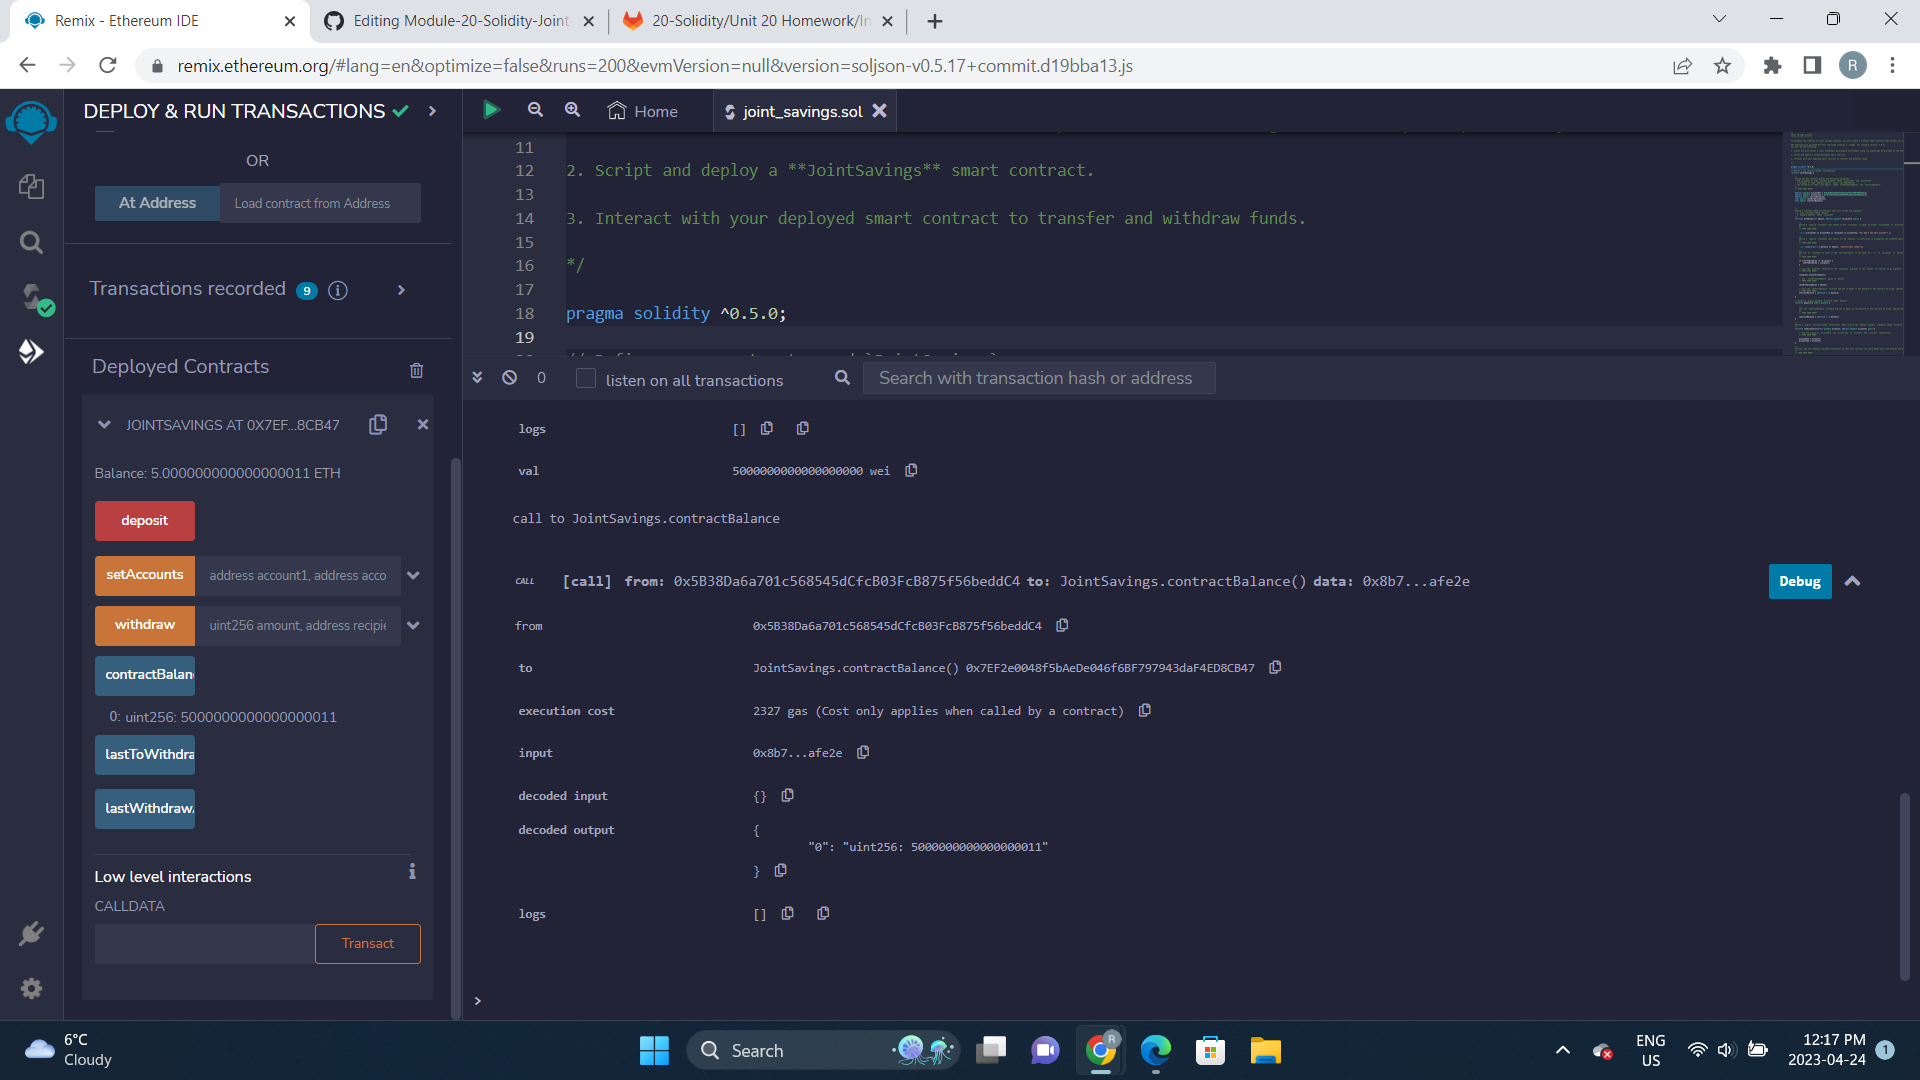The height and width of the screenshot is (1080, 1920).
Task: Switch to the Home tab in the editor
Action: pos(643,111)
